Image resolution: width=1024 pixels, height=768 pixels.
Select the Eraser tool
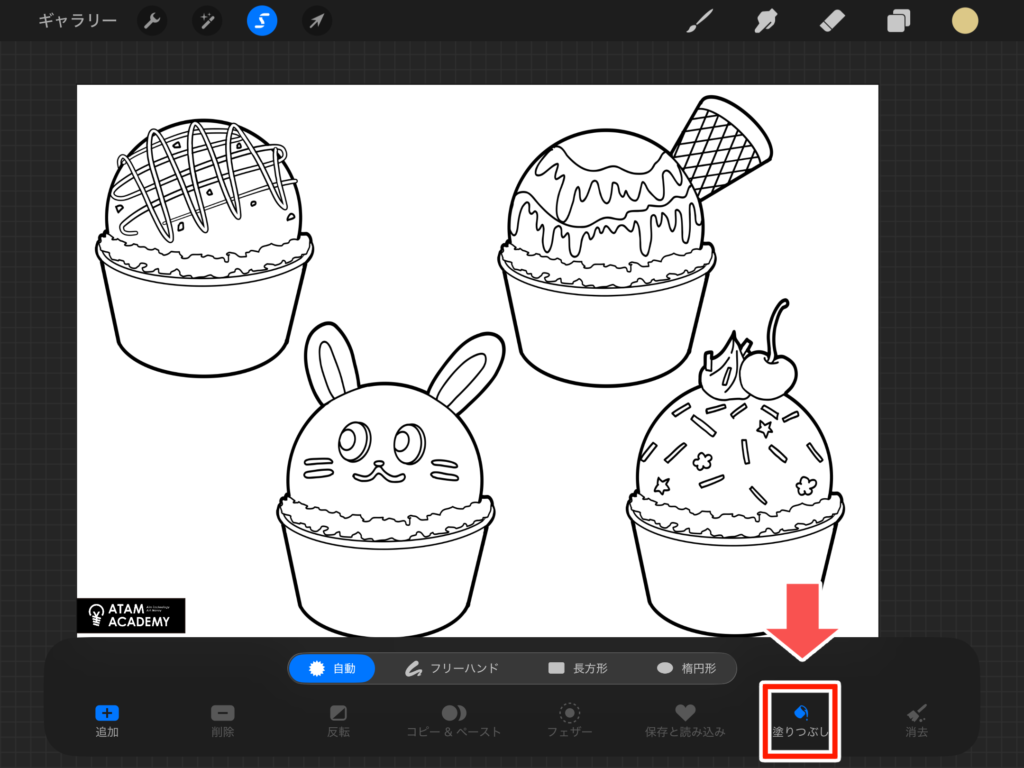tap(832, 21)
